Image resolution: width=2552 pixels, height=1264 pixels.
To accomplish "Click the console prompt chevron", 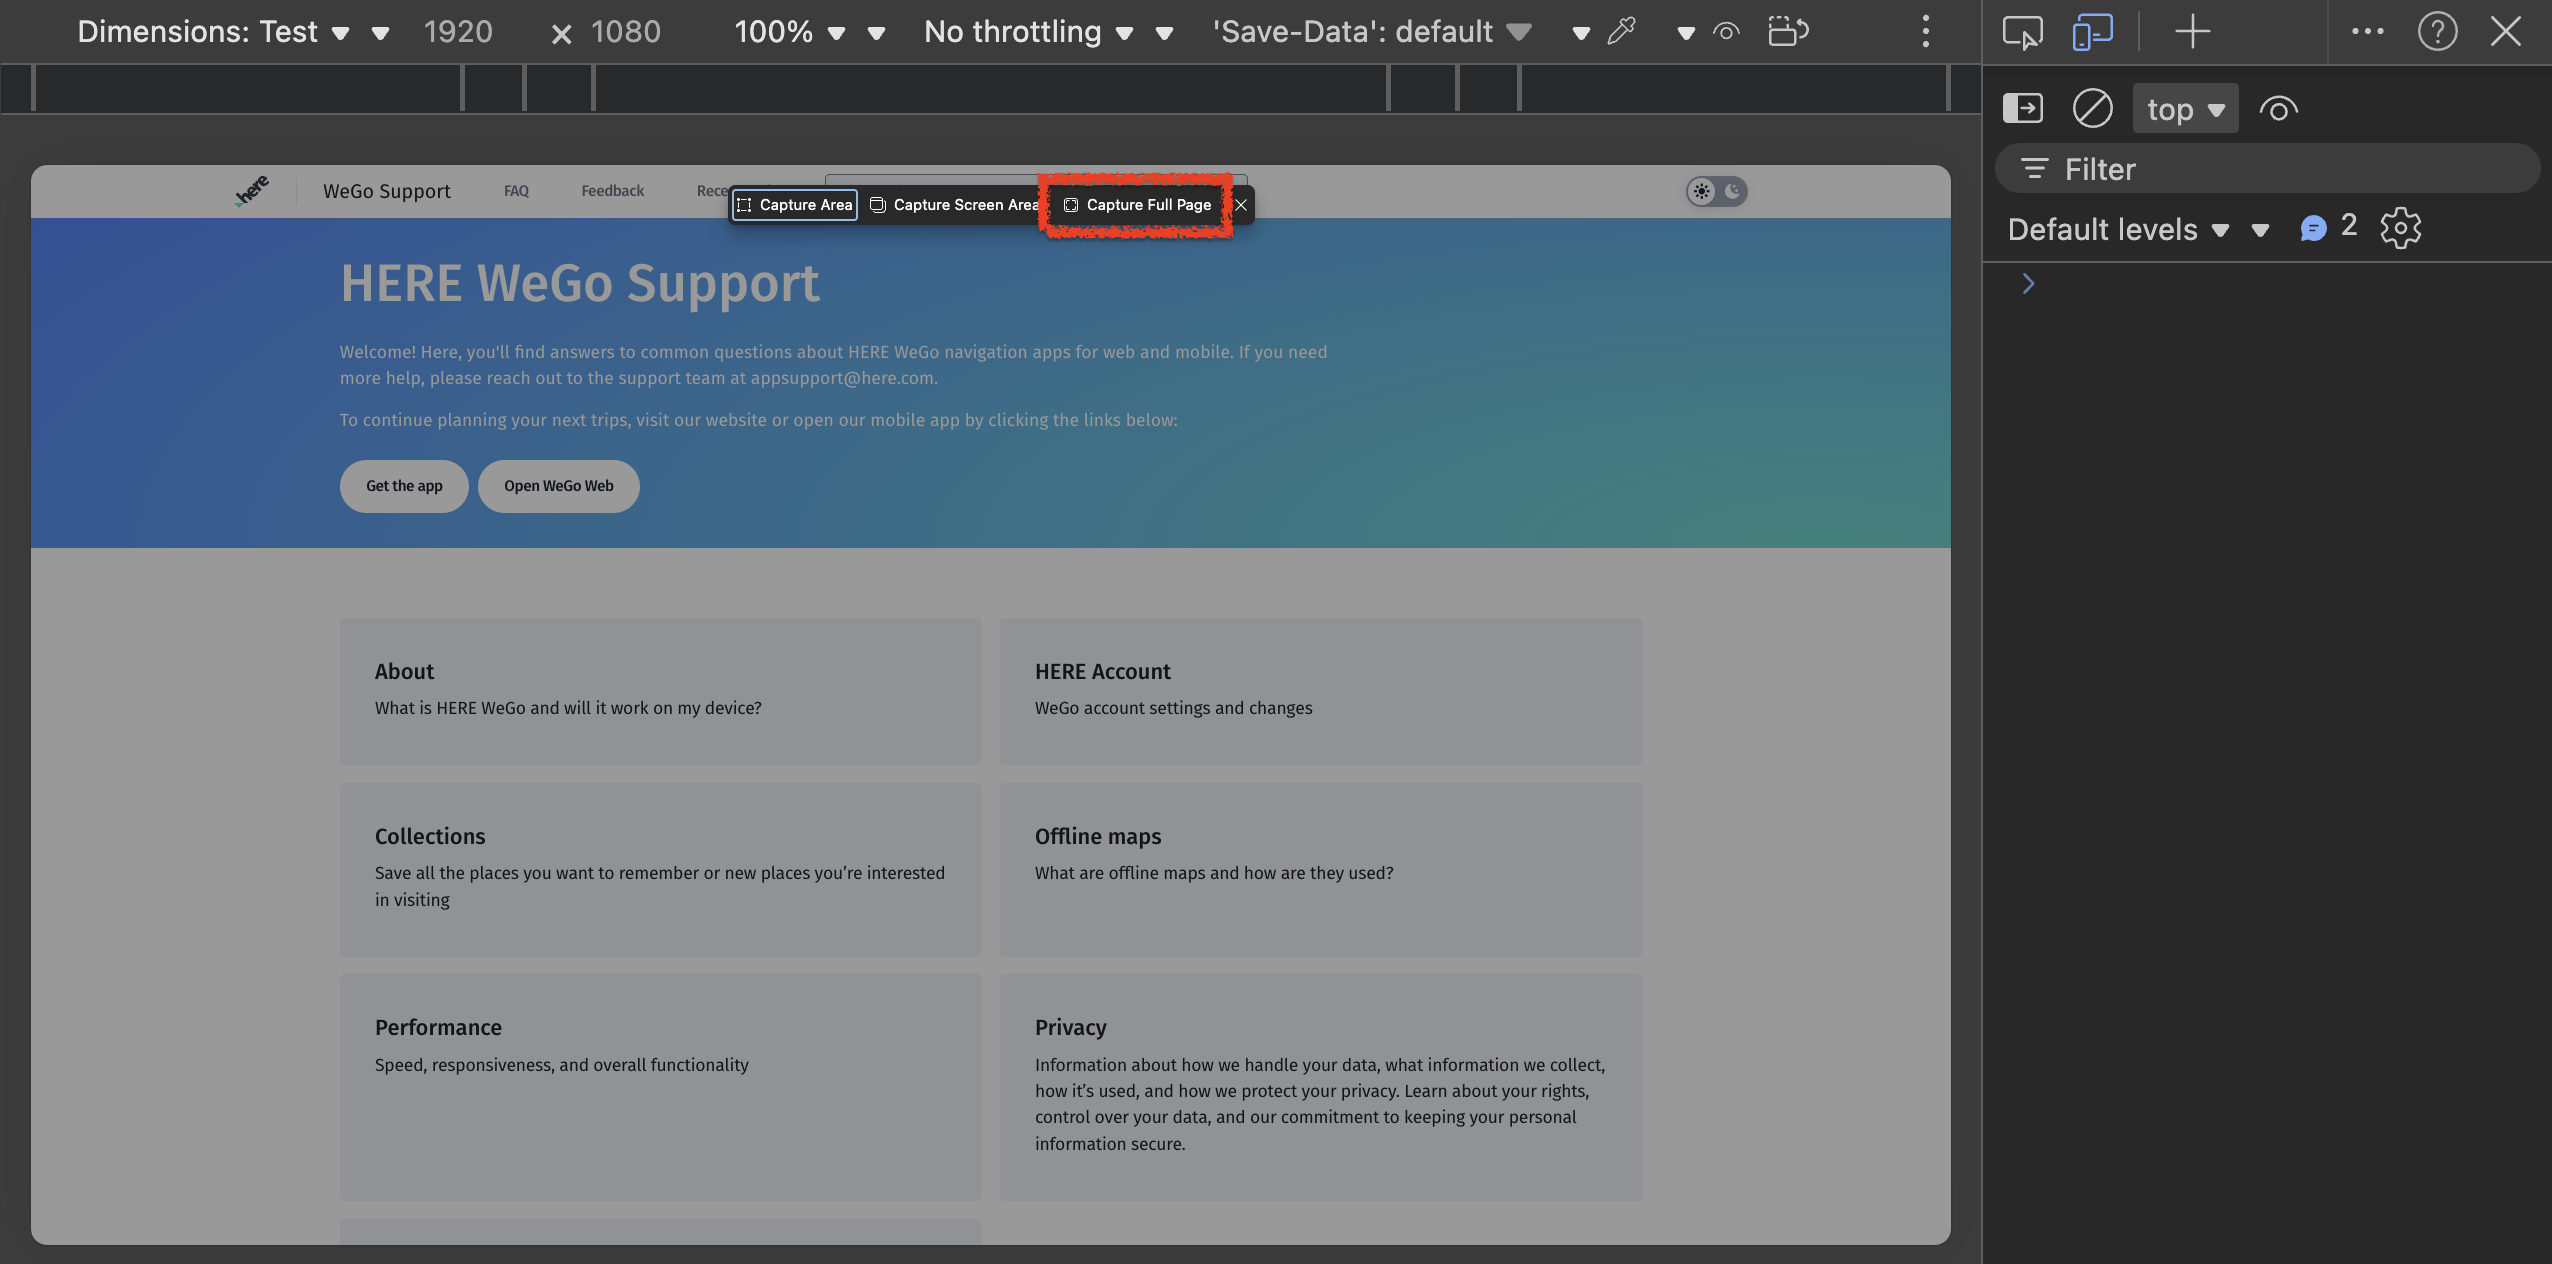I will [x=2028, y=284].
